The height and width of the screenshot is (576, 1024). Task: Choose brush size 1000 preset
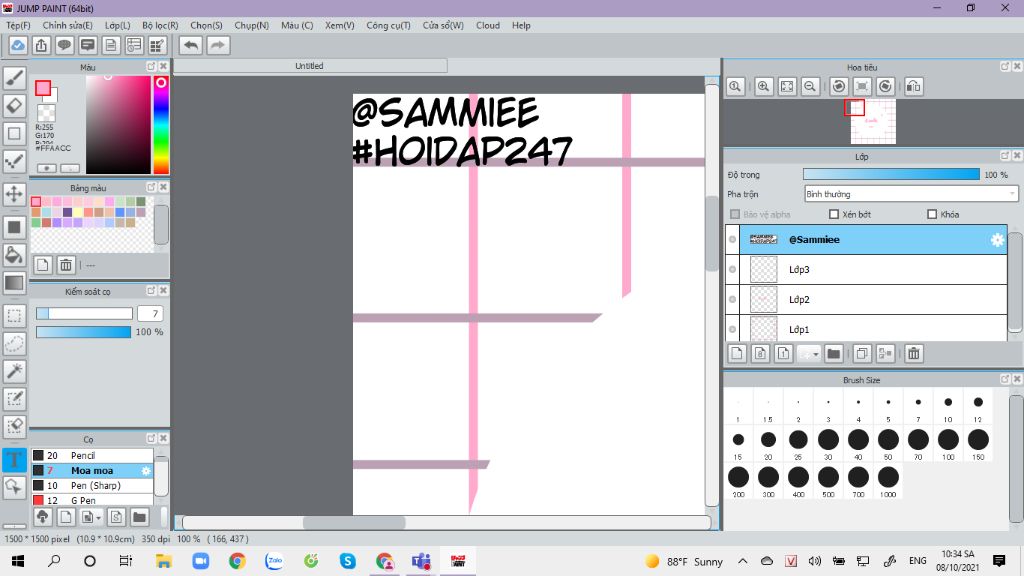pyautogui.click(x=888, y=481)
